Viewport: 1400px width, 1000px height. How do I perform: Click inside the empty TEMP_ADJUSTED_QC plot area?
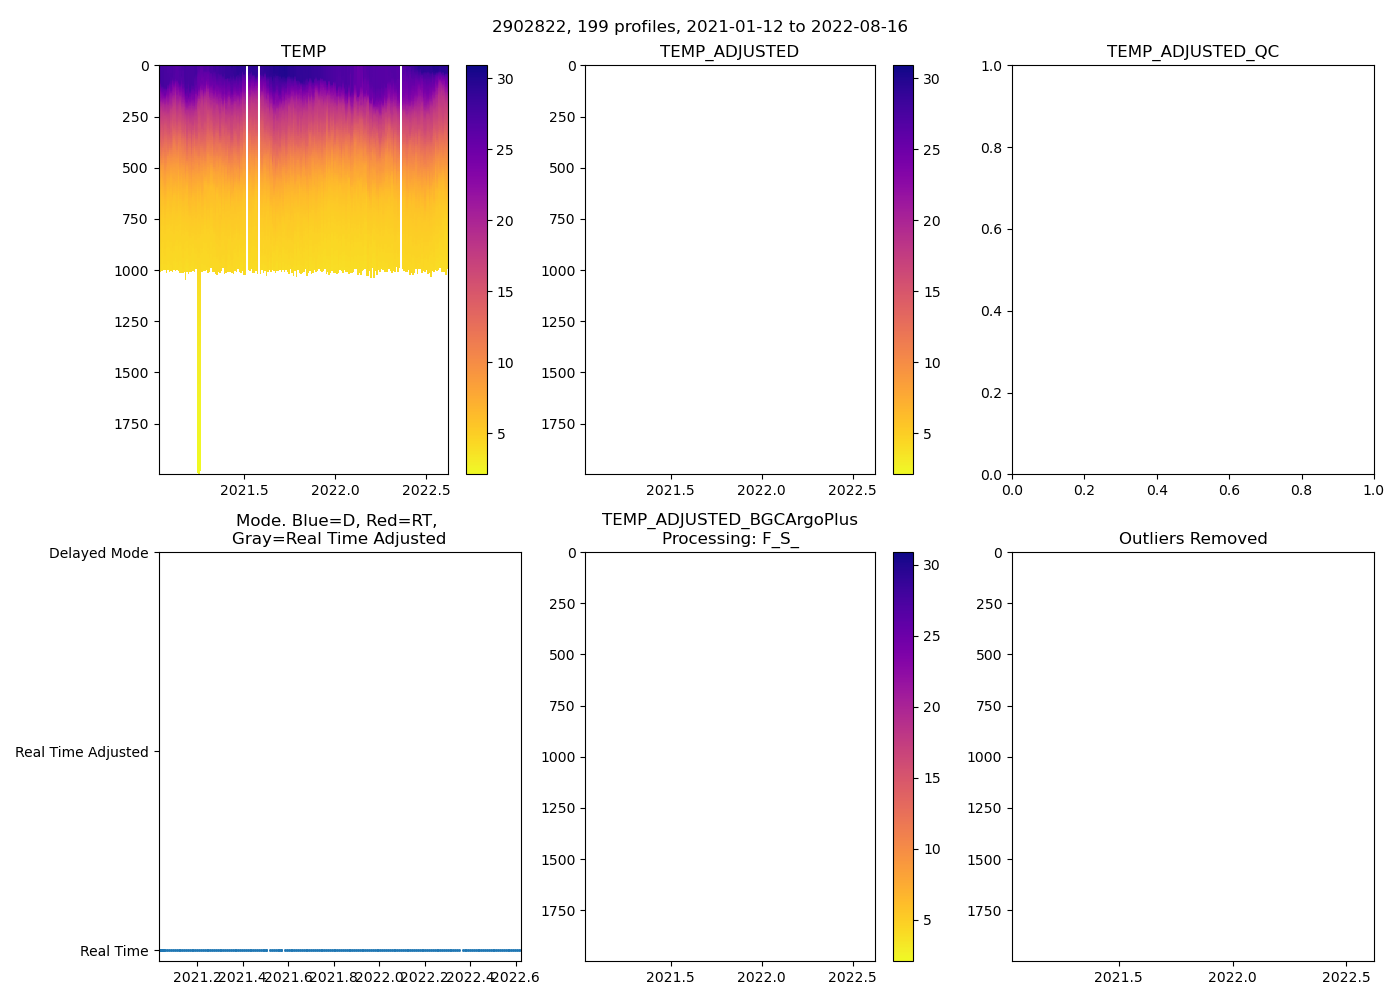1192,270
